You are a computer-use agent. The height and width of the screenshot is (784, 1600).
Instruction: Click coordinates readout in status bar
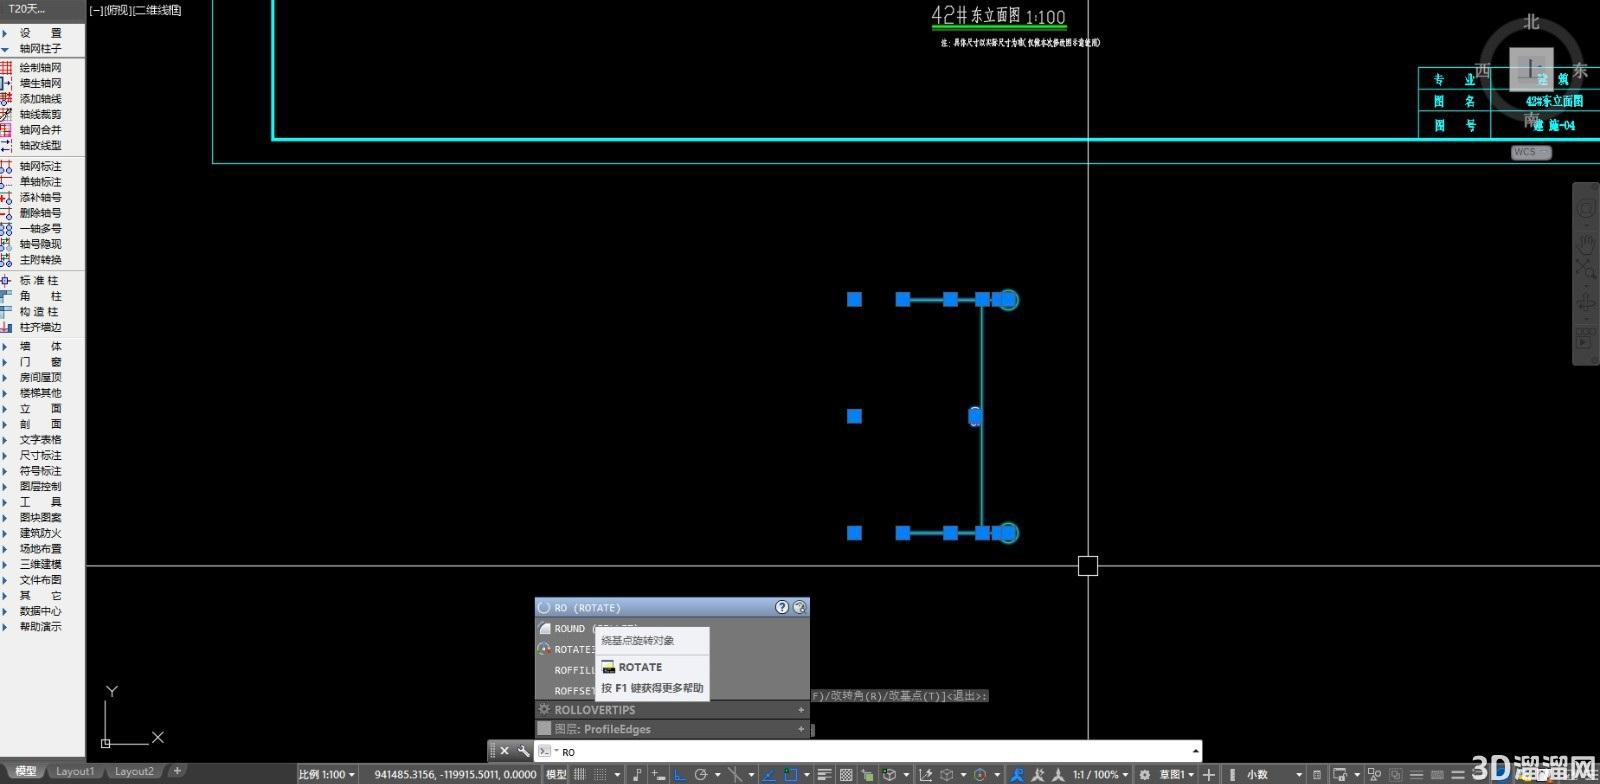pos(455,774)
